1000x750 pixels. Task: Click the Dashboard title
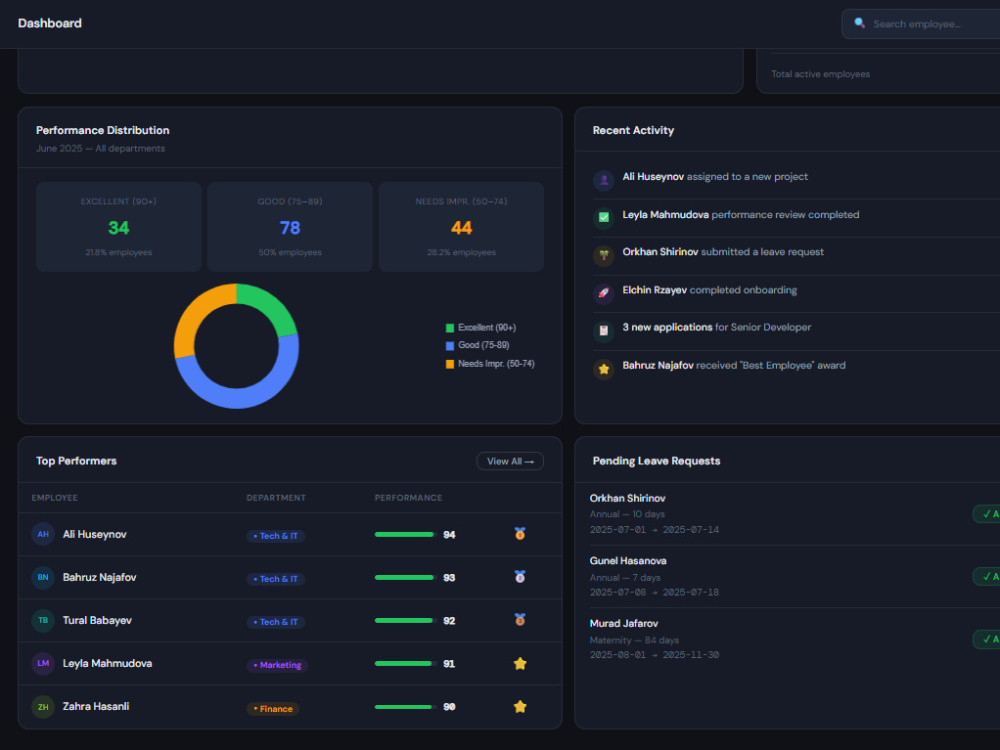[x=50, y=24]
